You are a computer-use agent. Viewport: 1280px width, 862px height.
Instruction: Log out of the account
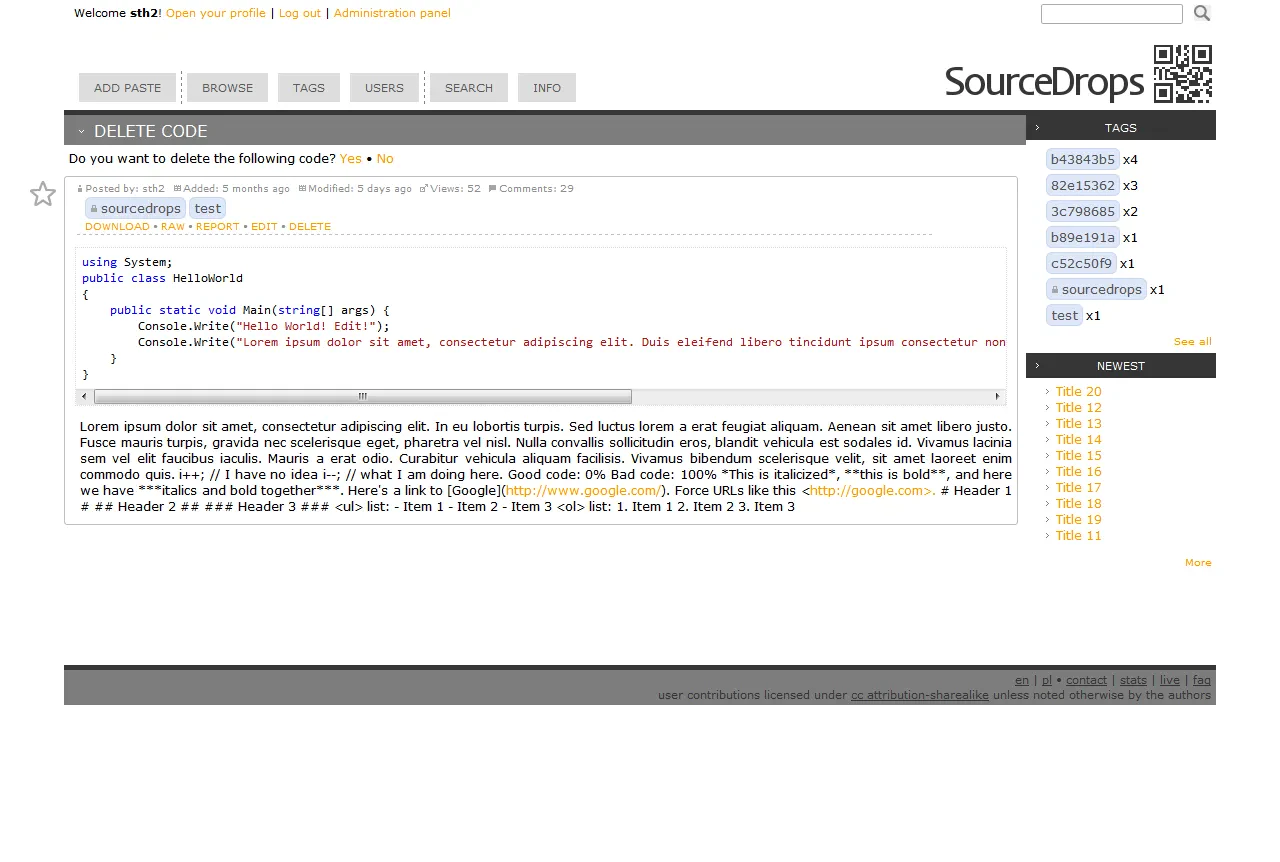[300, 13]
